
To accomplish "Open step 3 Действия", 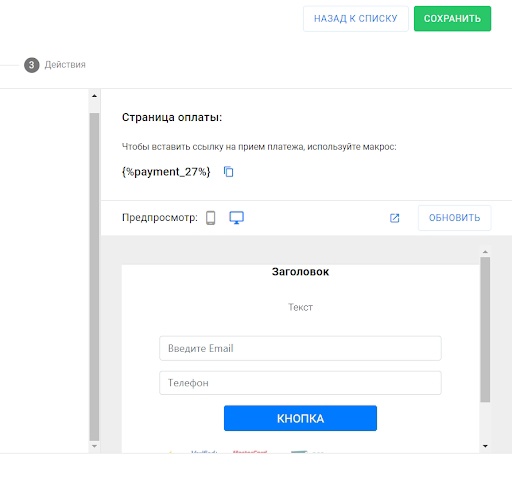I will [x=55, y=65].
